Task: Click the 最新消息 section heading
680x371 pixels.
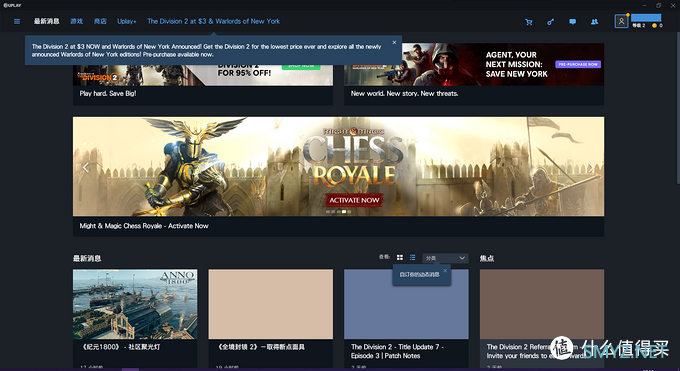Action: coord(87,258)
